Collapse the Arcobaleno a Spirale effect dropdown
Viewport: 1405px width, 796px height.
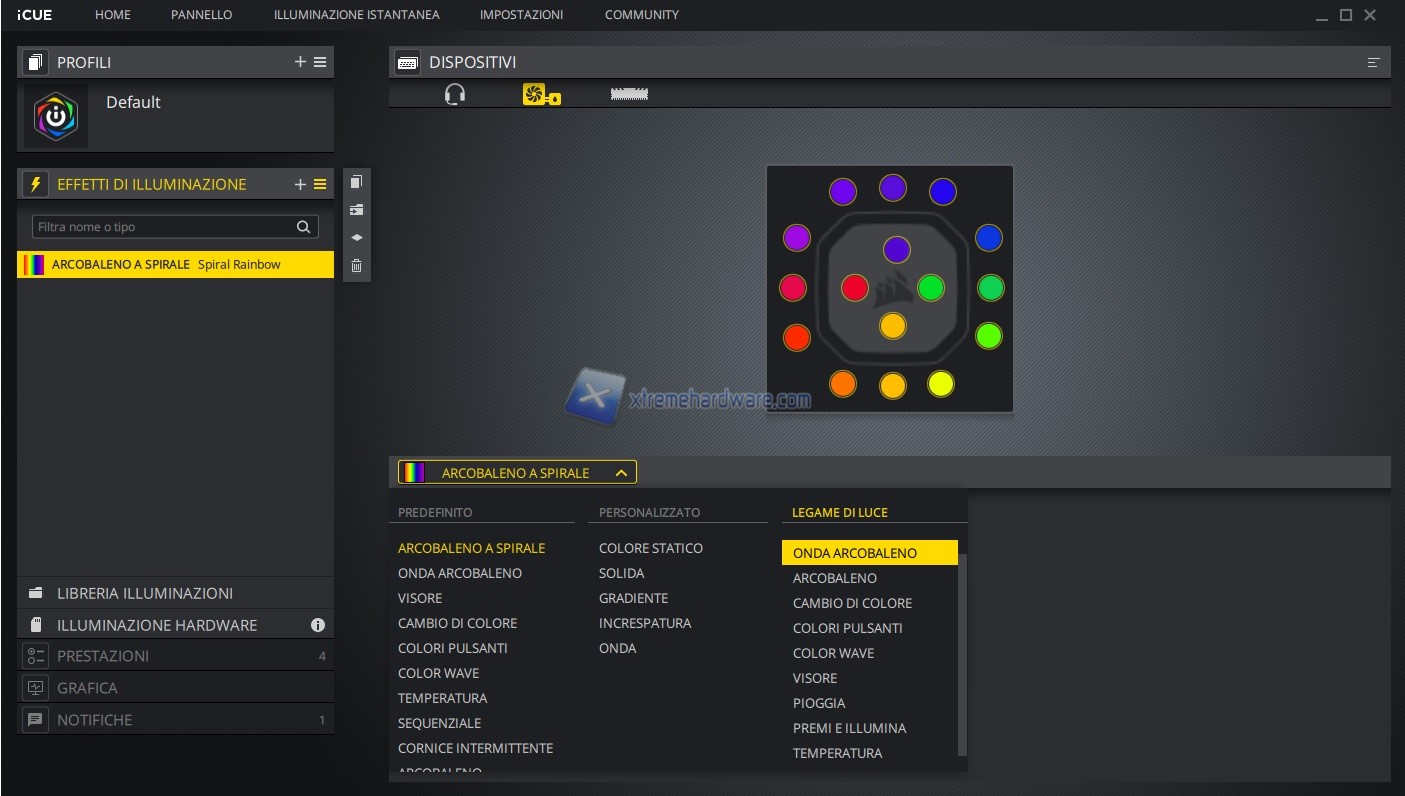[x=621, y=473]
